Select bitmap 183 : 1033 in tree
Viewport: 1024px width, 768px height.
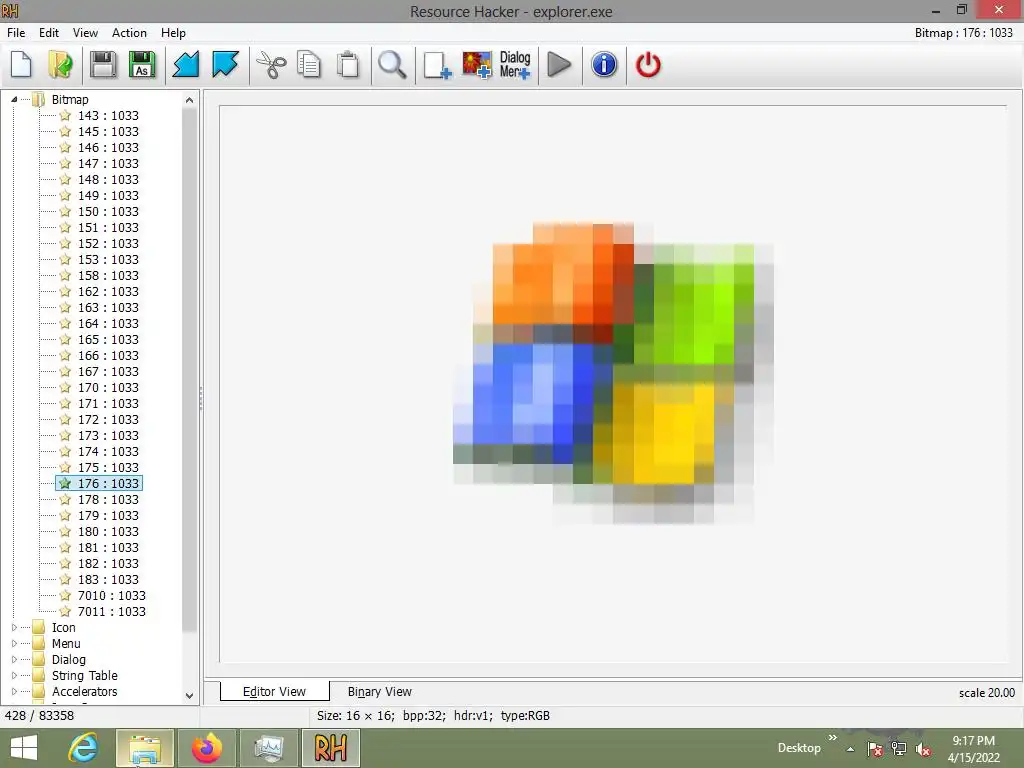(108, 579)
